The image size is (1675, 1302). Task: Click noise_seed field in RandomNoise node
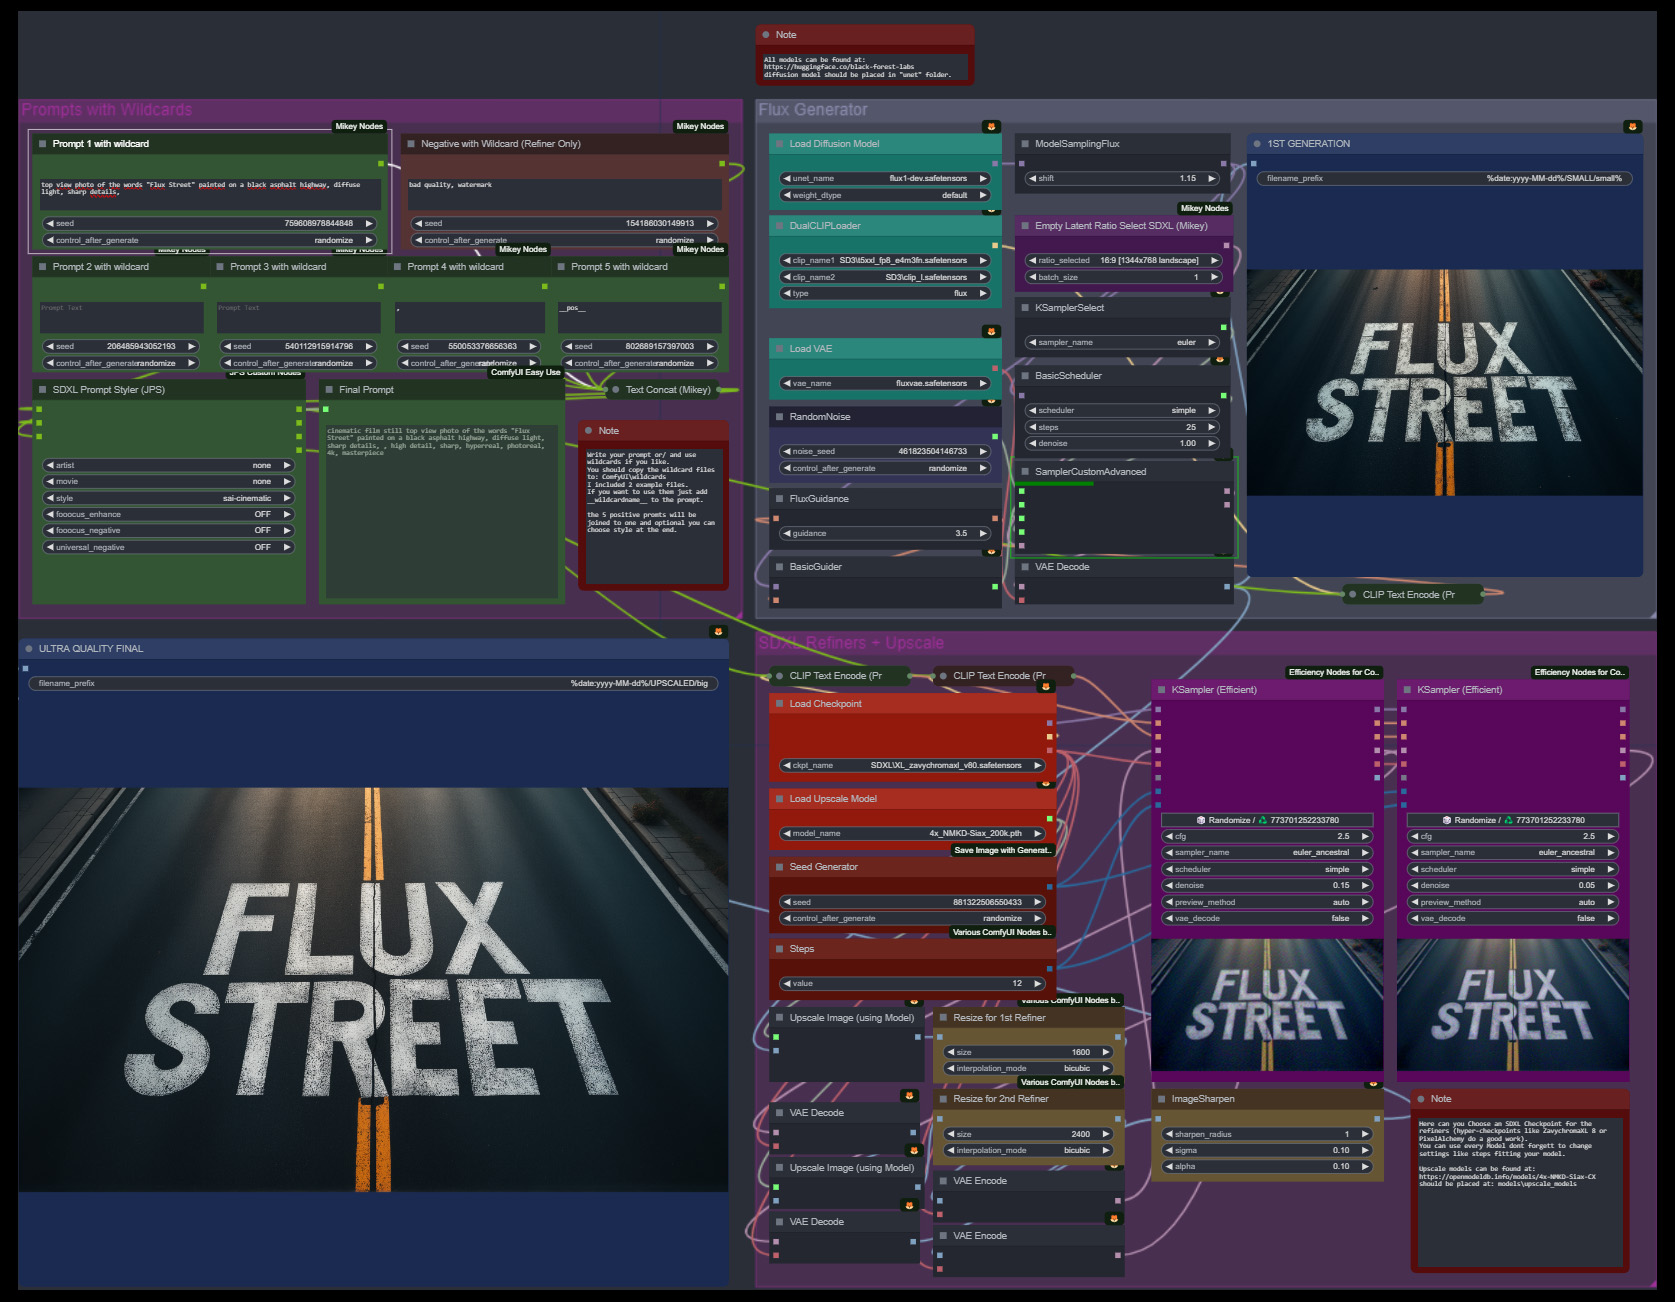point(885,452)
